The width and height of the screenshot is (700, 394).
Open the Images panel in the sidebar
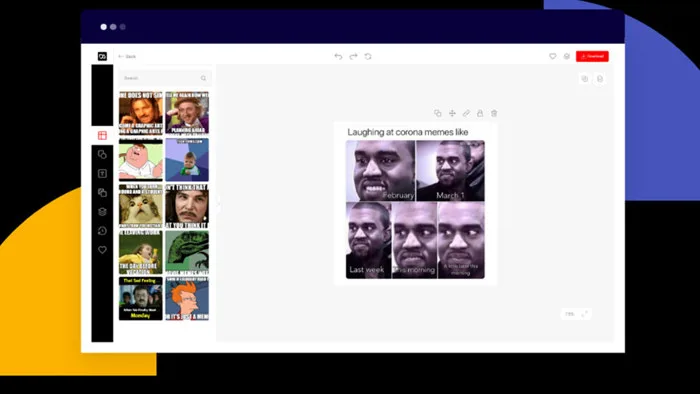point(102,192)
